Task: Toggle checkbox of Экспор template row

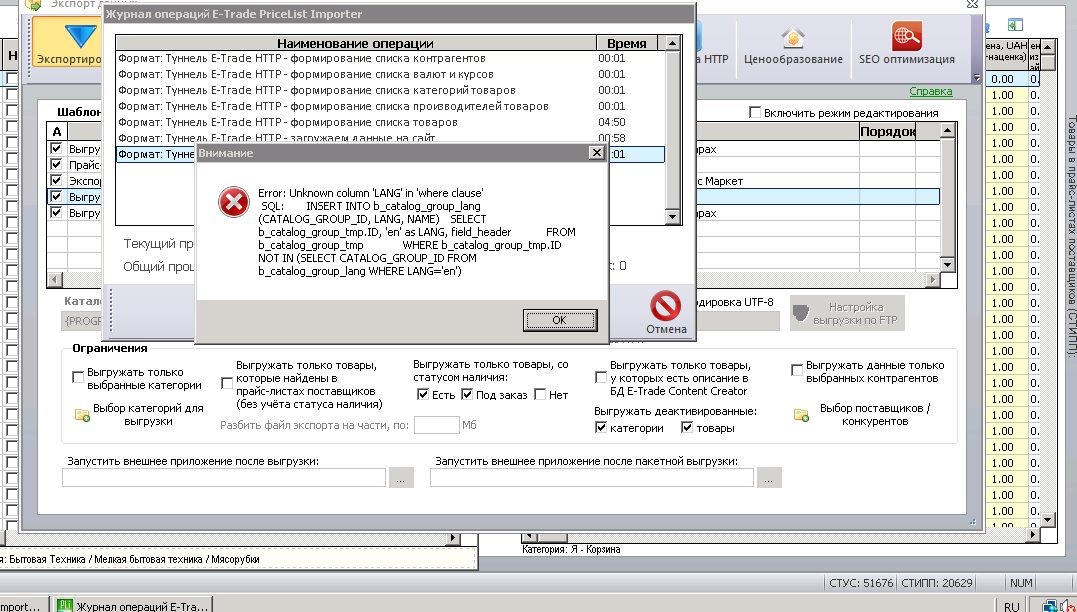Action: click(x=56, y=181)
